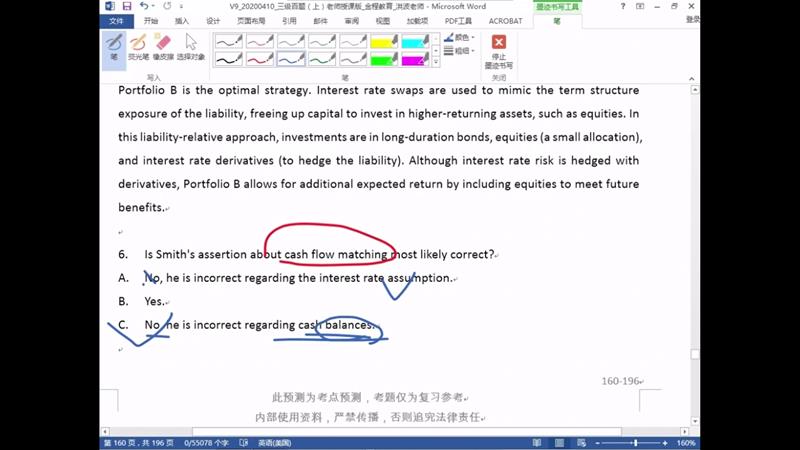Open the File (文件) tab
The image size is (800, 450).
click(x=116, y=21)
